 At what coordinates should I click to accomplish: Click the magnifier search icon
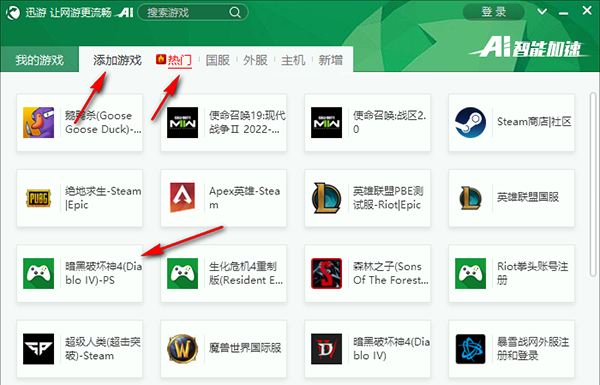click(235, 12)
